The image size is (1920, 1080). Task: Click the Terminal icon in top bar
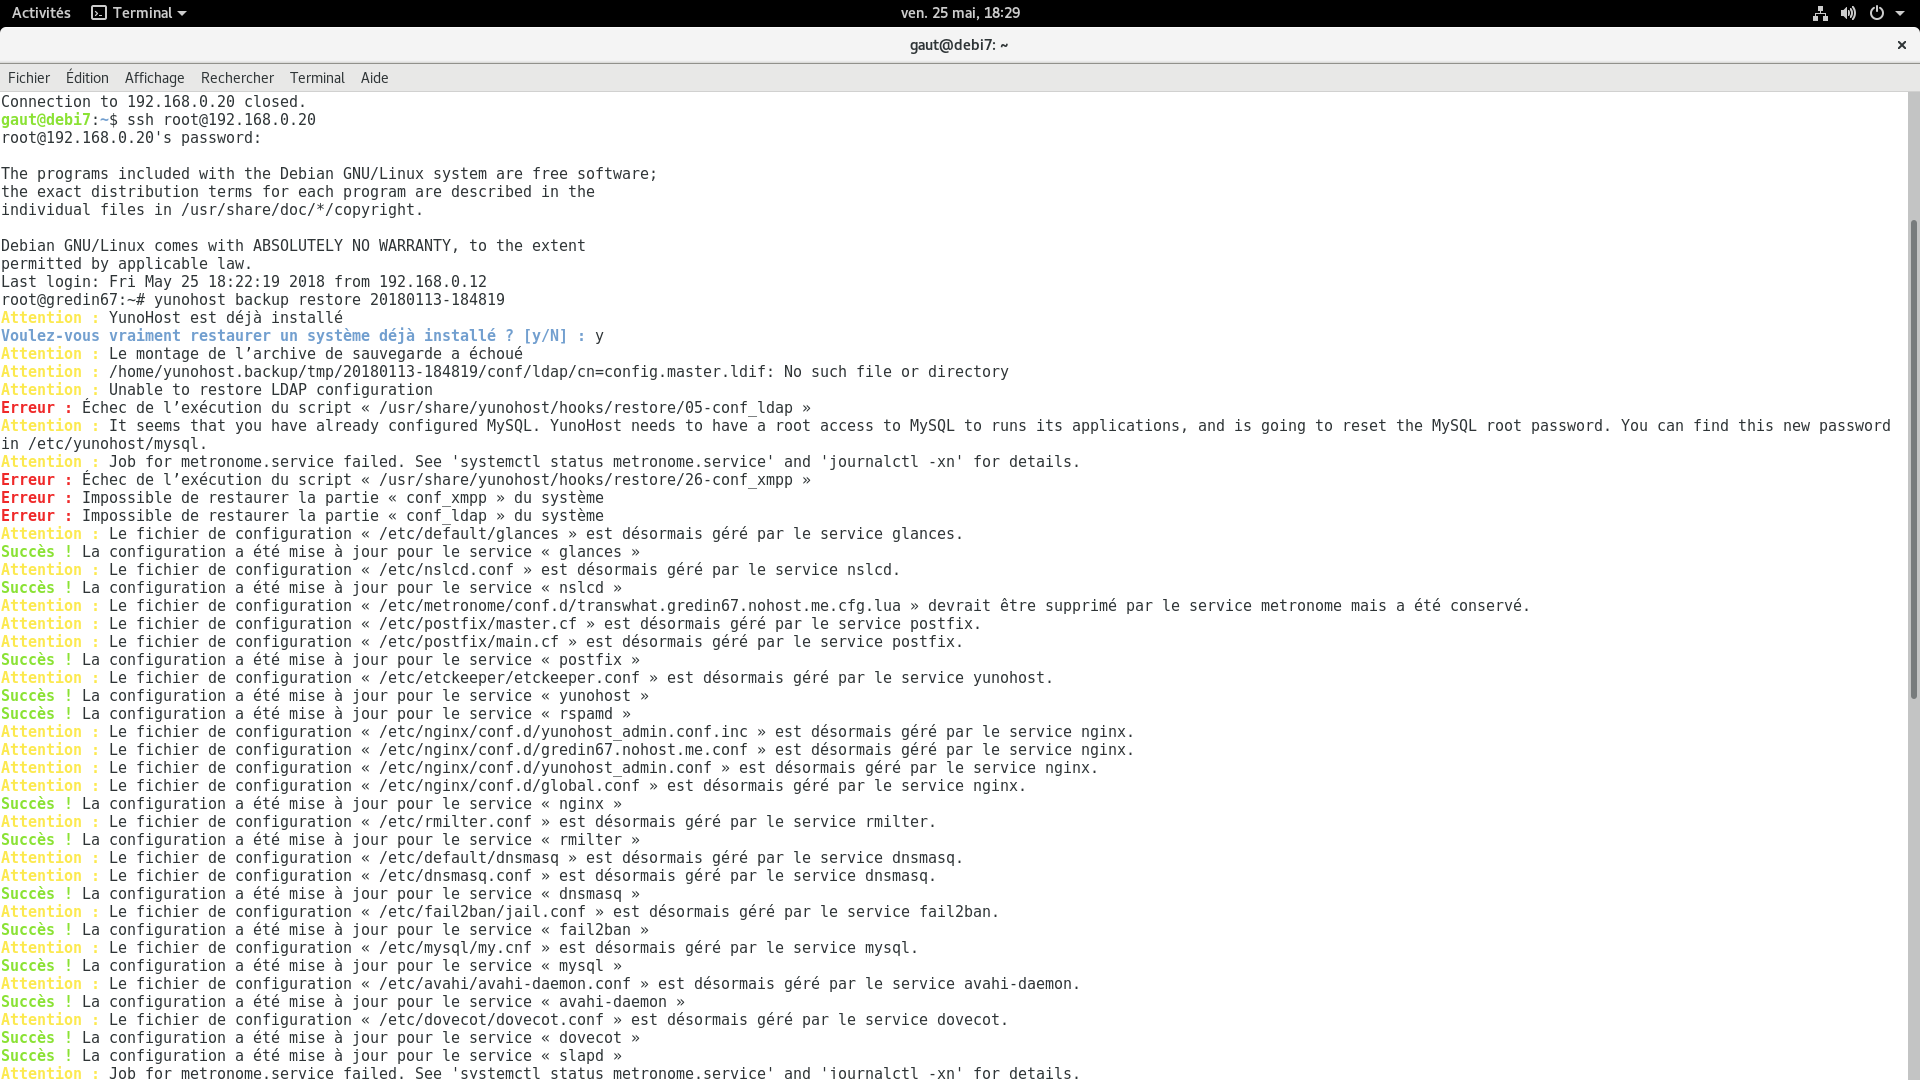click(99, 13)
